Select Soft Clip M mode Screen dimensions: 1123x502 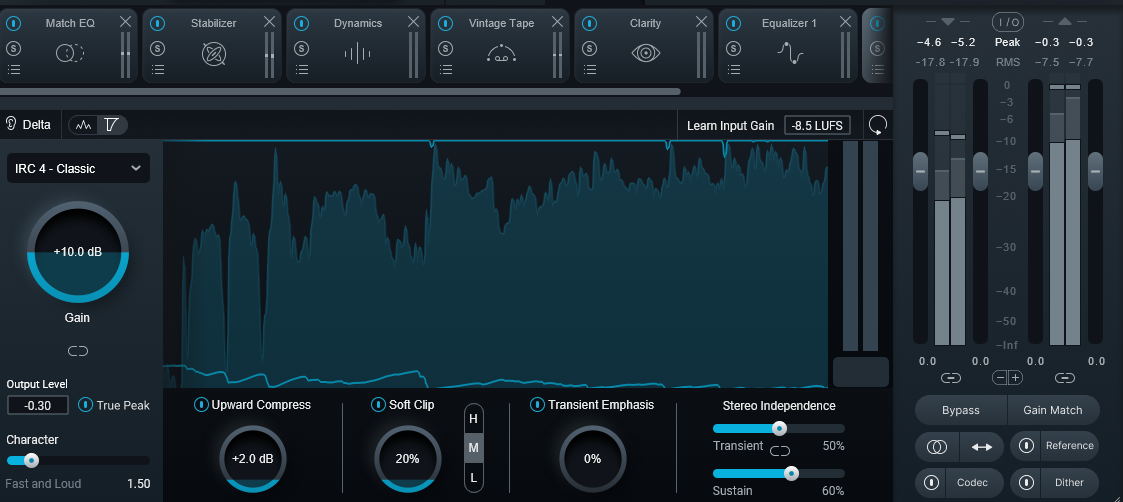tap(473, 448)
